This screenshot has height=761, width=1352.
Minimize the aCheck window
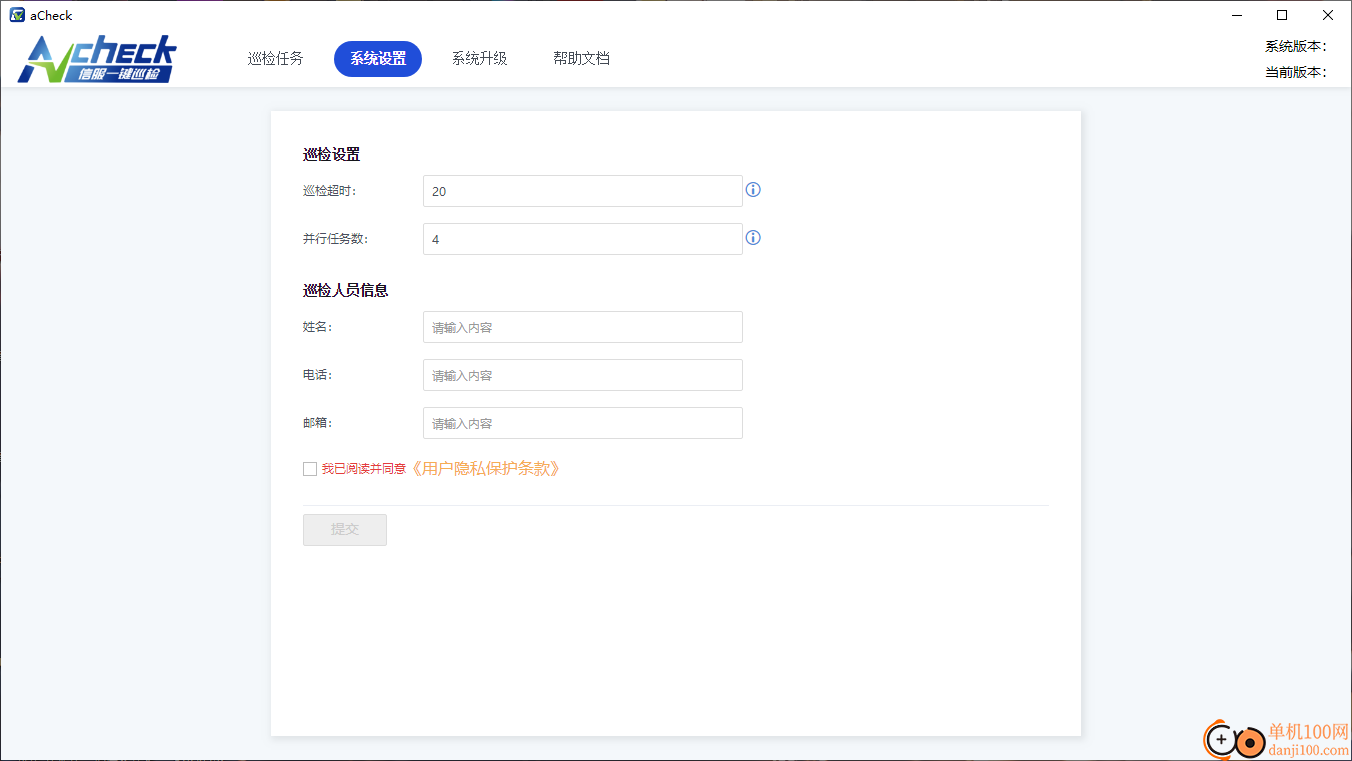pos(1237,15)
